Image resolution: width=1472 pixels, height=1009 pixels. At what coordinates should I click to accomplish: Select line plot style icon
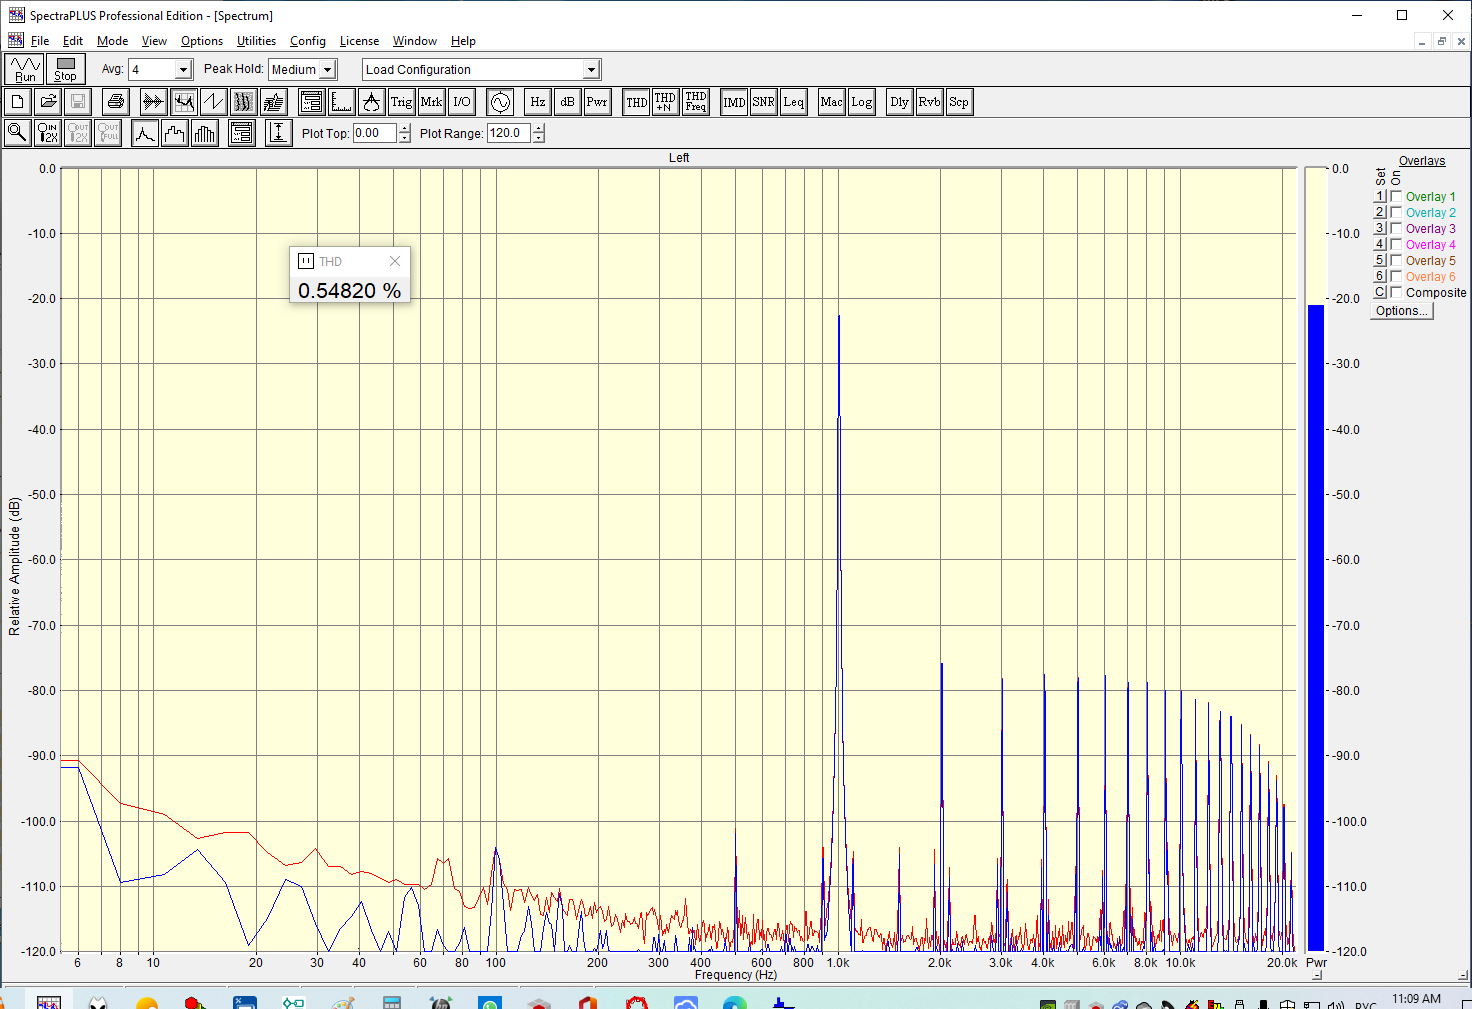click(x=145, y=133)
